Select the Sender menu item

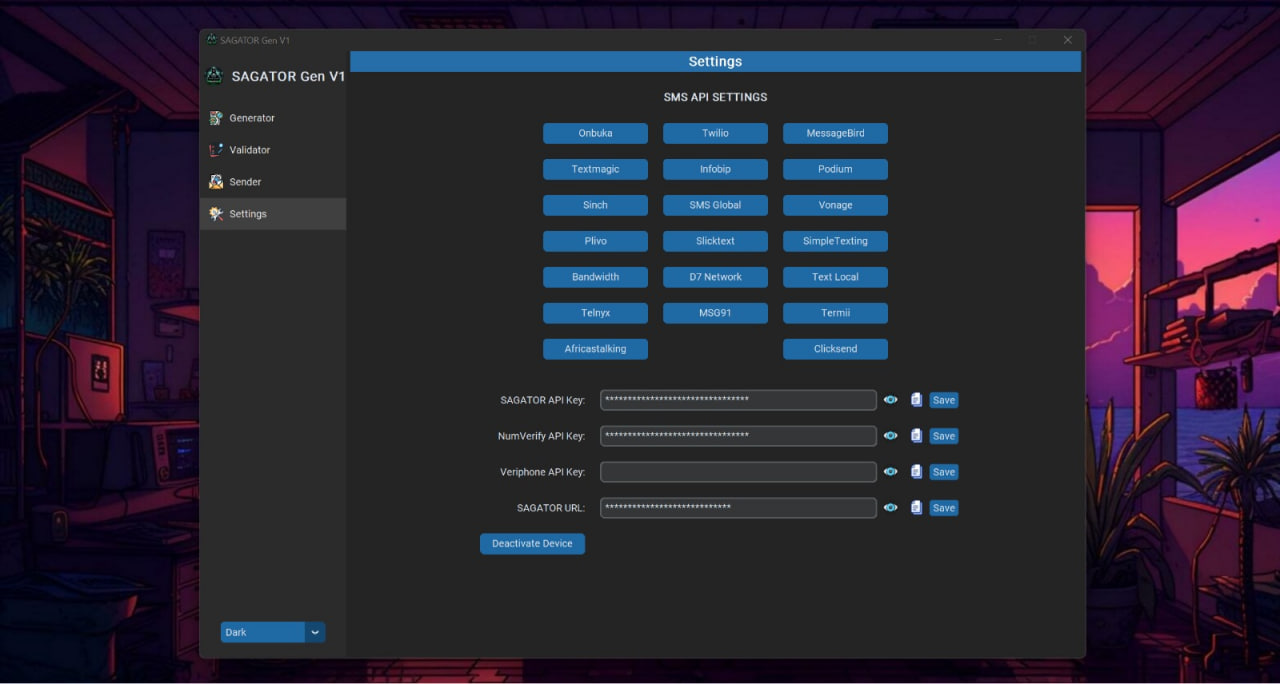click(x=273, y=182)
